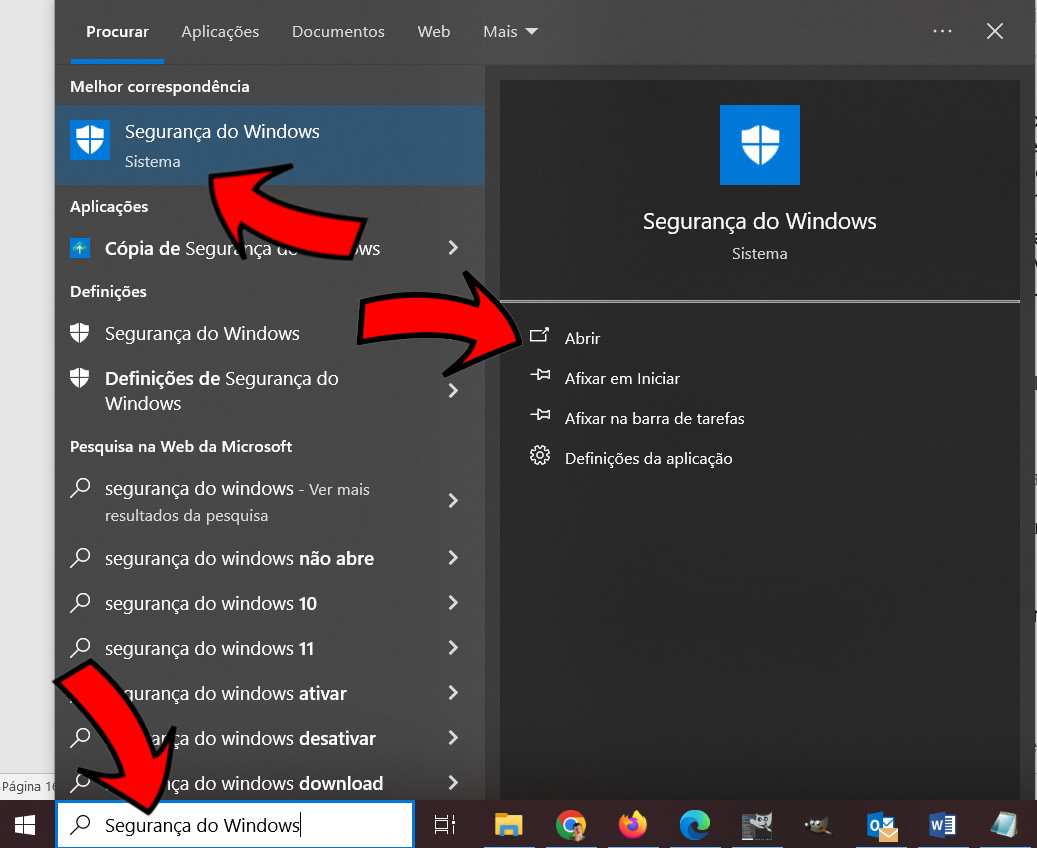Click the shield icon next to Definições de Segurança
Image resolution: width=1037 pixels, height=848 pixels.
pos(79,378)
